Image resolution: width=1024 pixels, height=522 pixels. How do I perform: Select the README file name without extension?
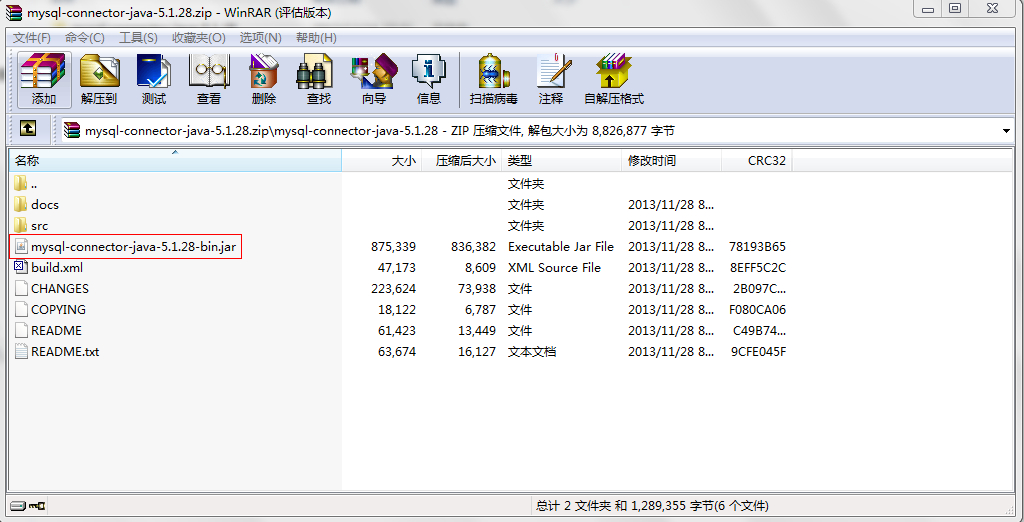point(57,331)
